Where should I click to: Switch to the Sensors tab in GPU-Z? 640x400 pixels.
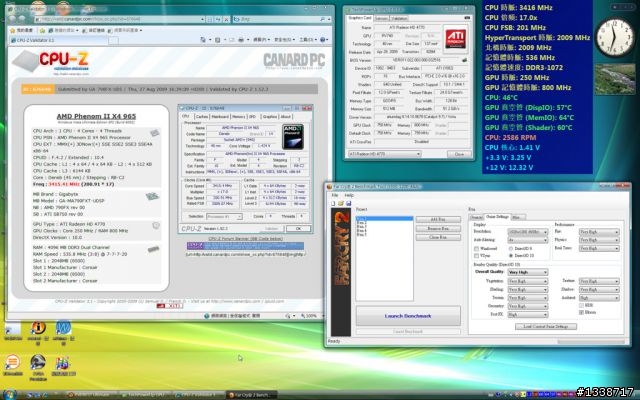pos(381,18)
